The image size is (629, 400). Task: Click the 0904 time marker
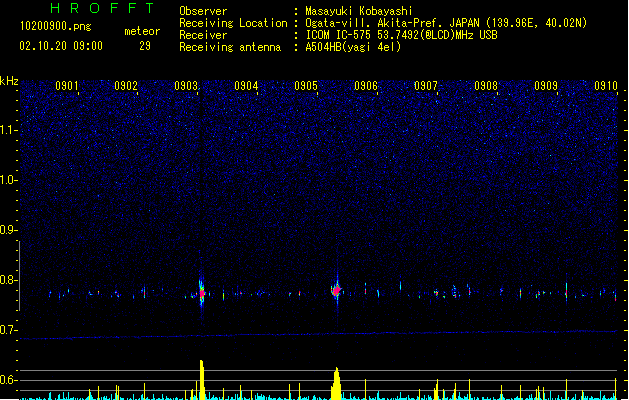point(246,86)
